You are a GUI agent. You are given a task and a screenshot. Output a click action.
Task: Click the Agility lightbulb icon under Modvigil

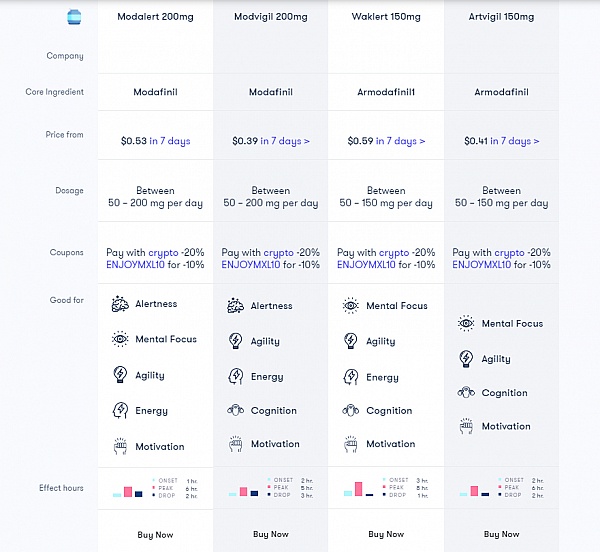[235, 341]
